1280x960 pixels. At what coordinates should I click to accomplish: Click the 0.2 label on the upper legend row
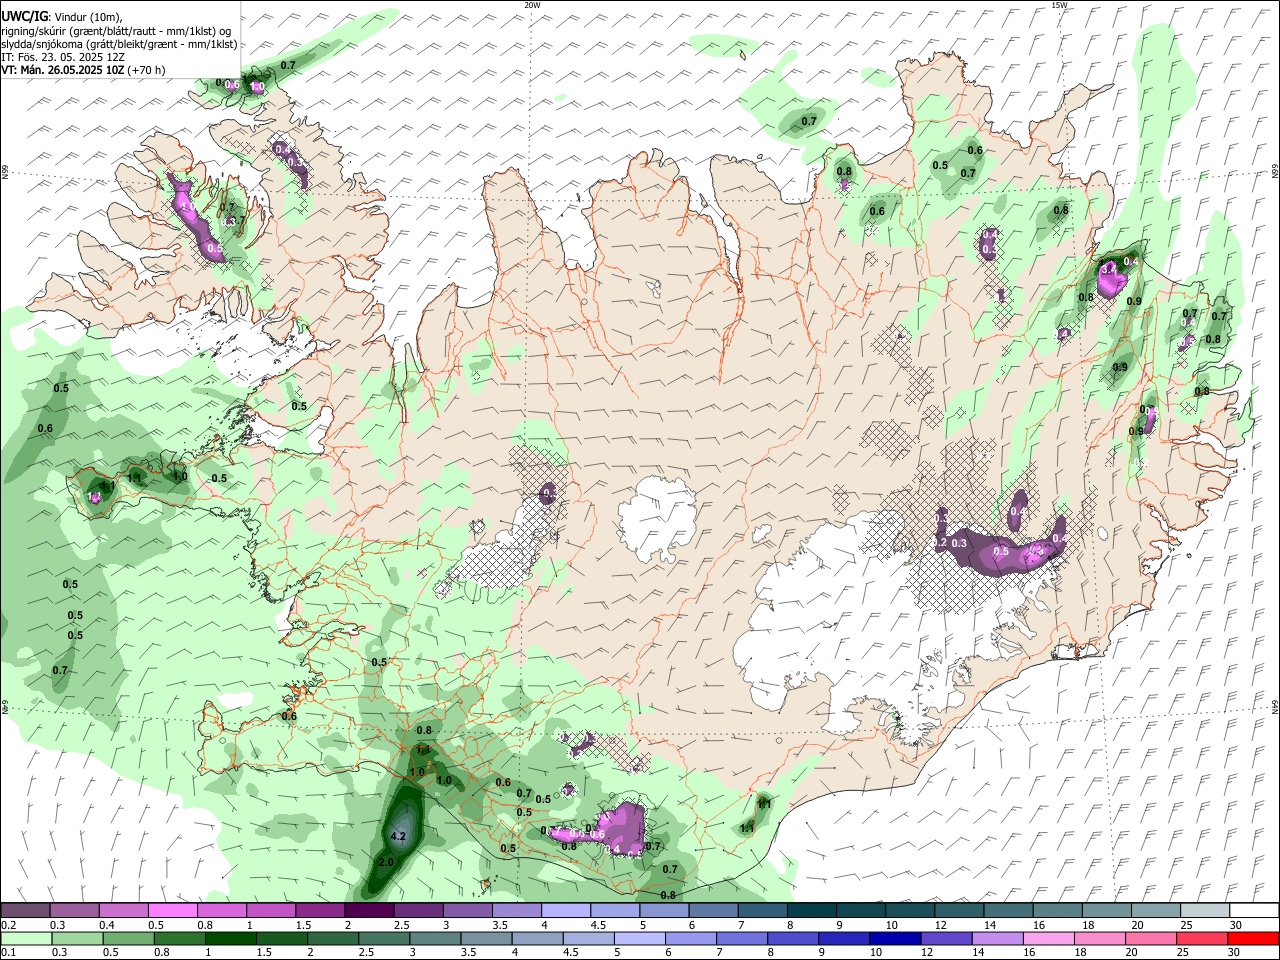(8, 925)
